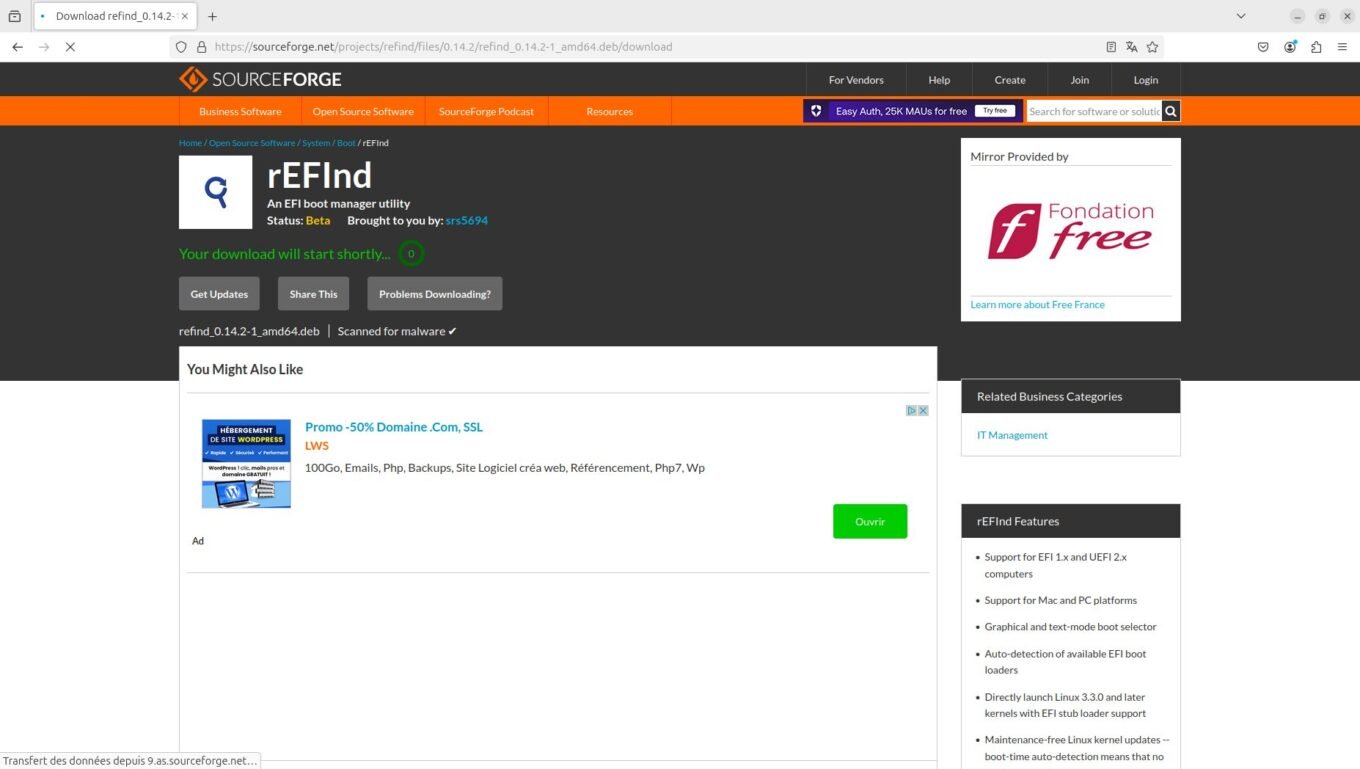
Task: Click Support for Mac and PC platforms
Action: (1060, 600)
